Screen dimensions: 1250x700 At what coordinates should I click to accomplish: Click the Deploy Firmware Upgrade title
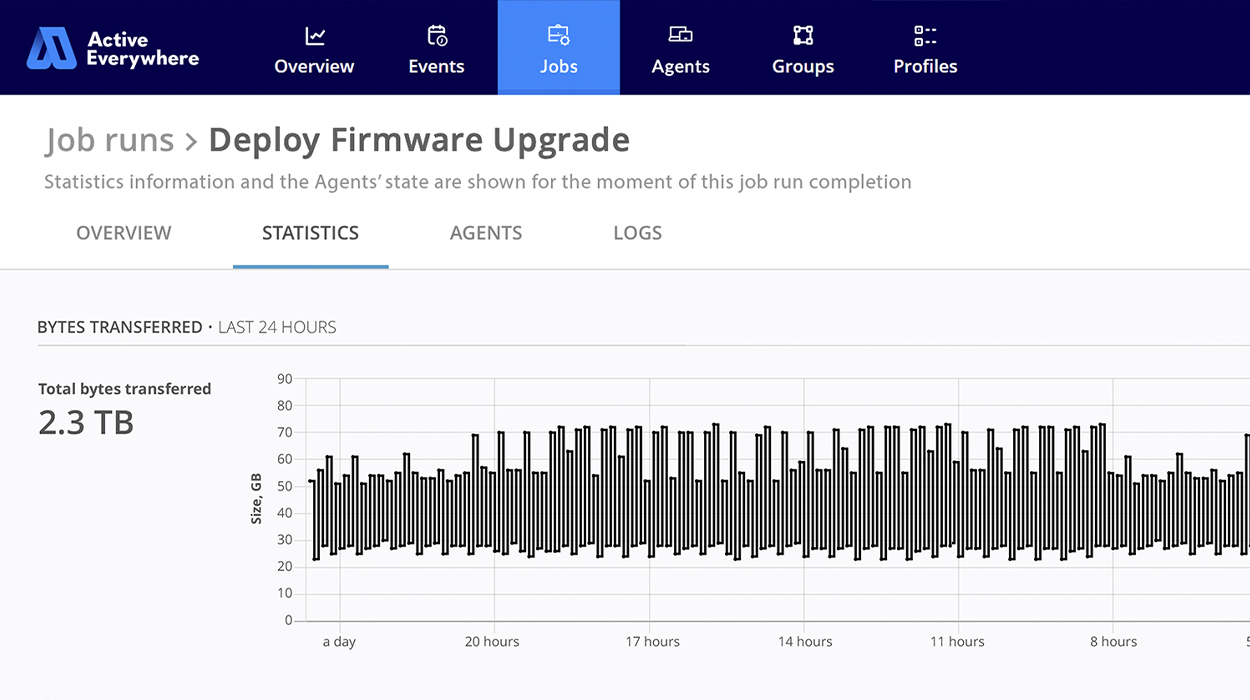tap(418, 140)
